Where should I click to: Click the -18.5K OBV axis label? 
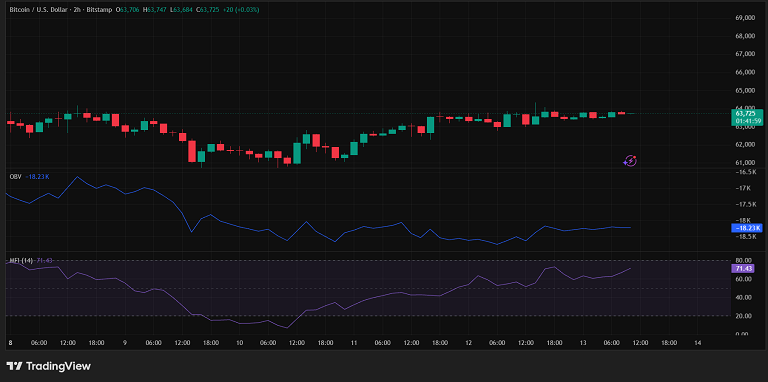click(x=746, y=237)
